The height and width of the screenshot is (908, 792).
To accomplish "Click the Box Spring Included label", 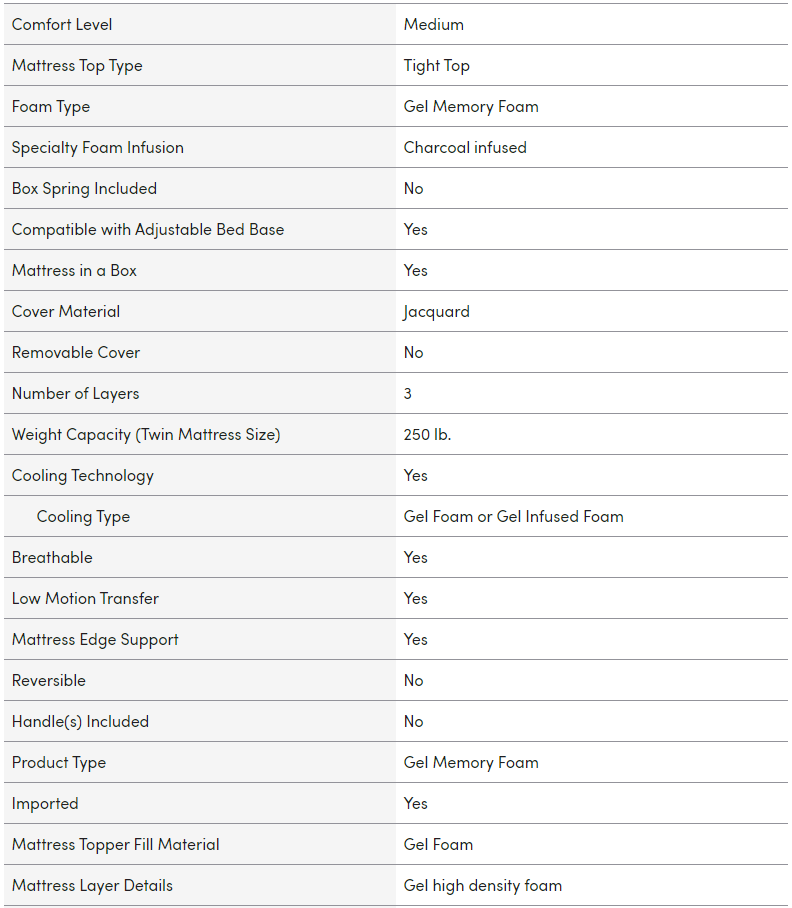I will tap(84, 188).
